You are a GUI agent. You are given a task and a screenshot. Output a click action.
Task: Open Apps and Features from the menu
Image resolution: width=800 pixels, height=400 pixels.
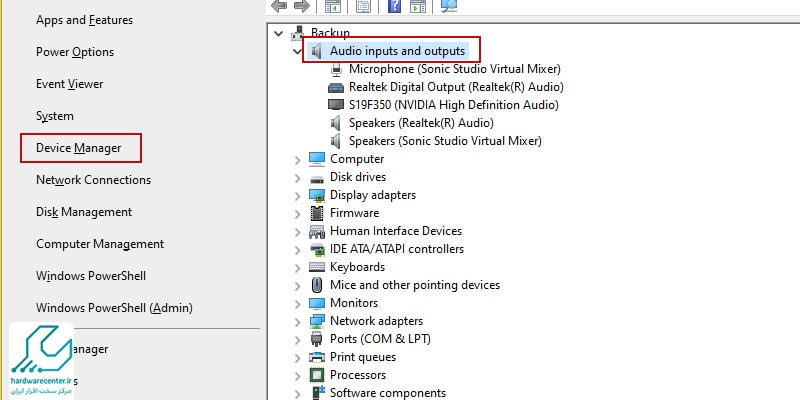pyautogui.click(x=84, y=20)
